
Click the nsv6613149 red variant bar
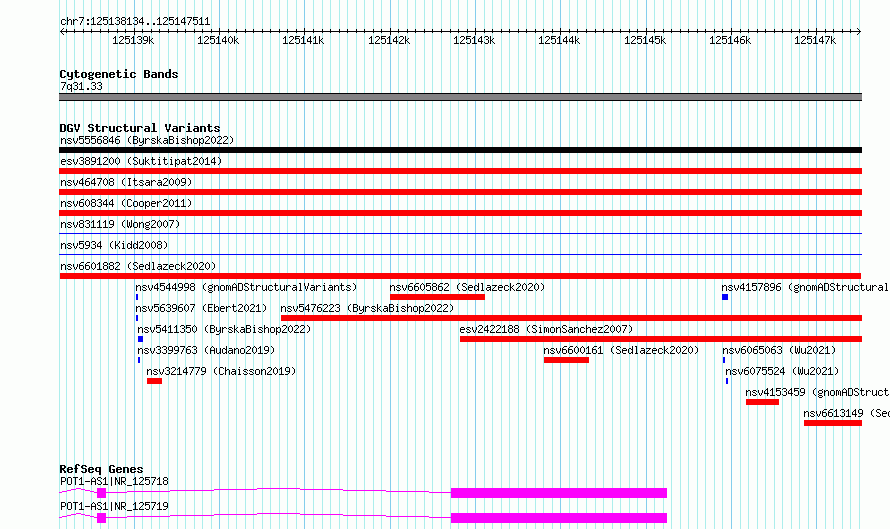833,423
